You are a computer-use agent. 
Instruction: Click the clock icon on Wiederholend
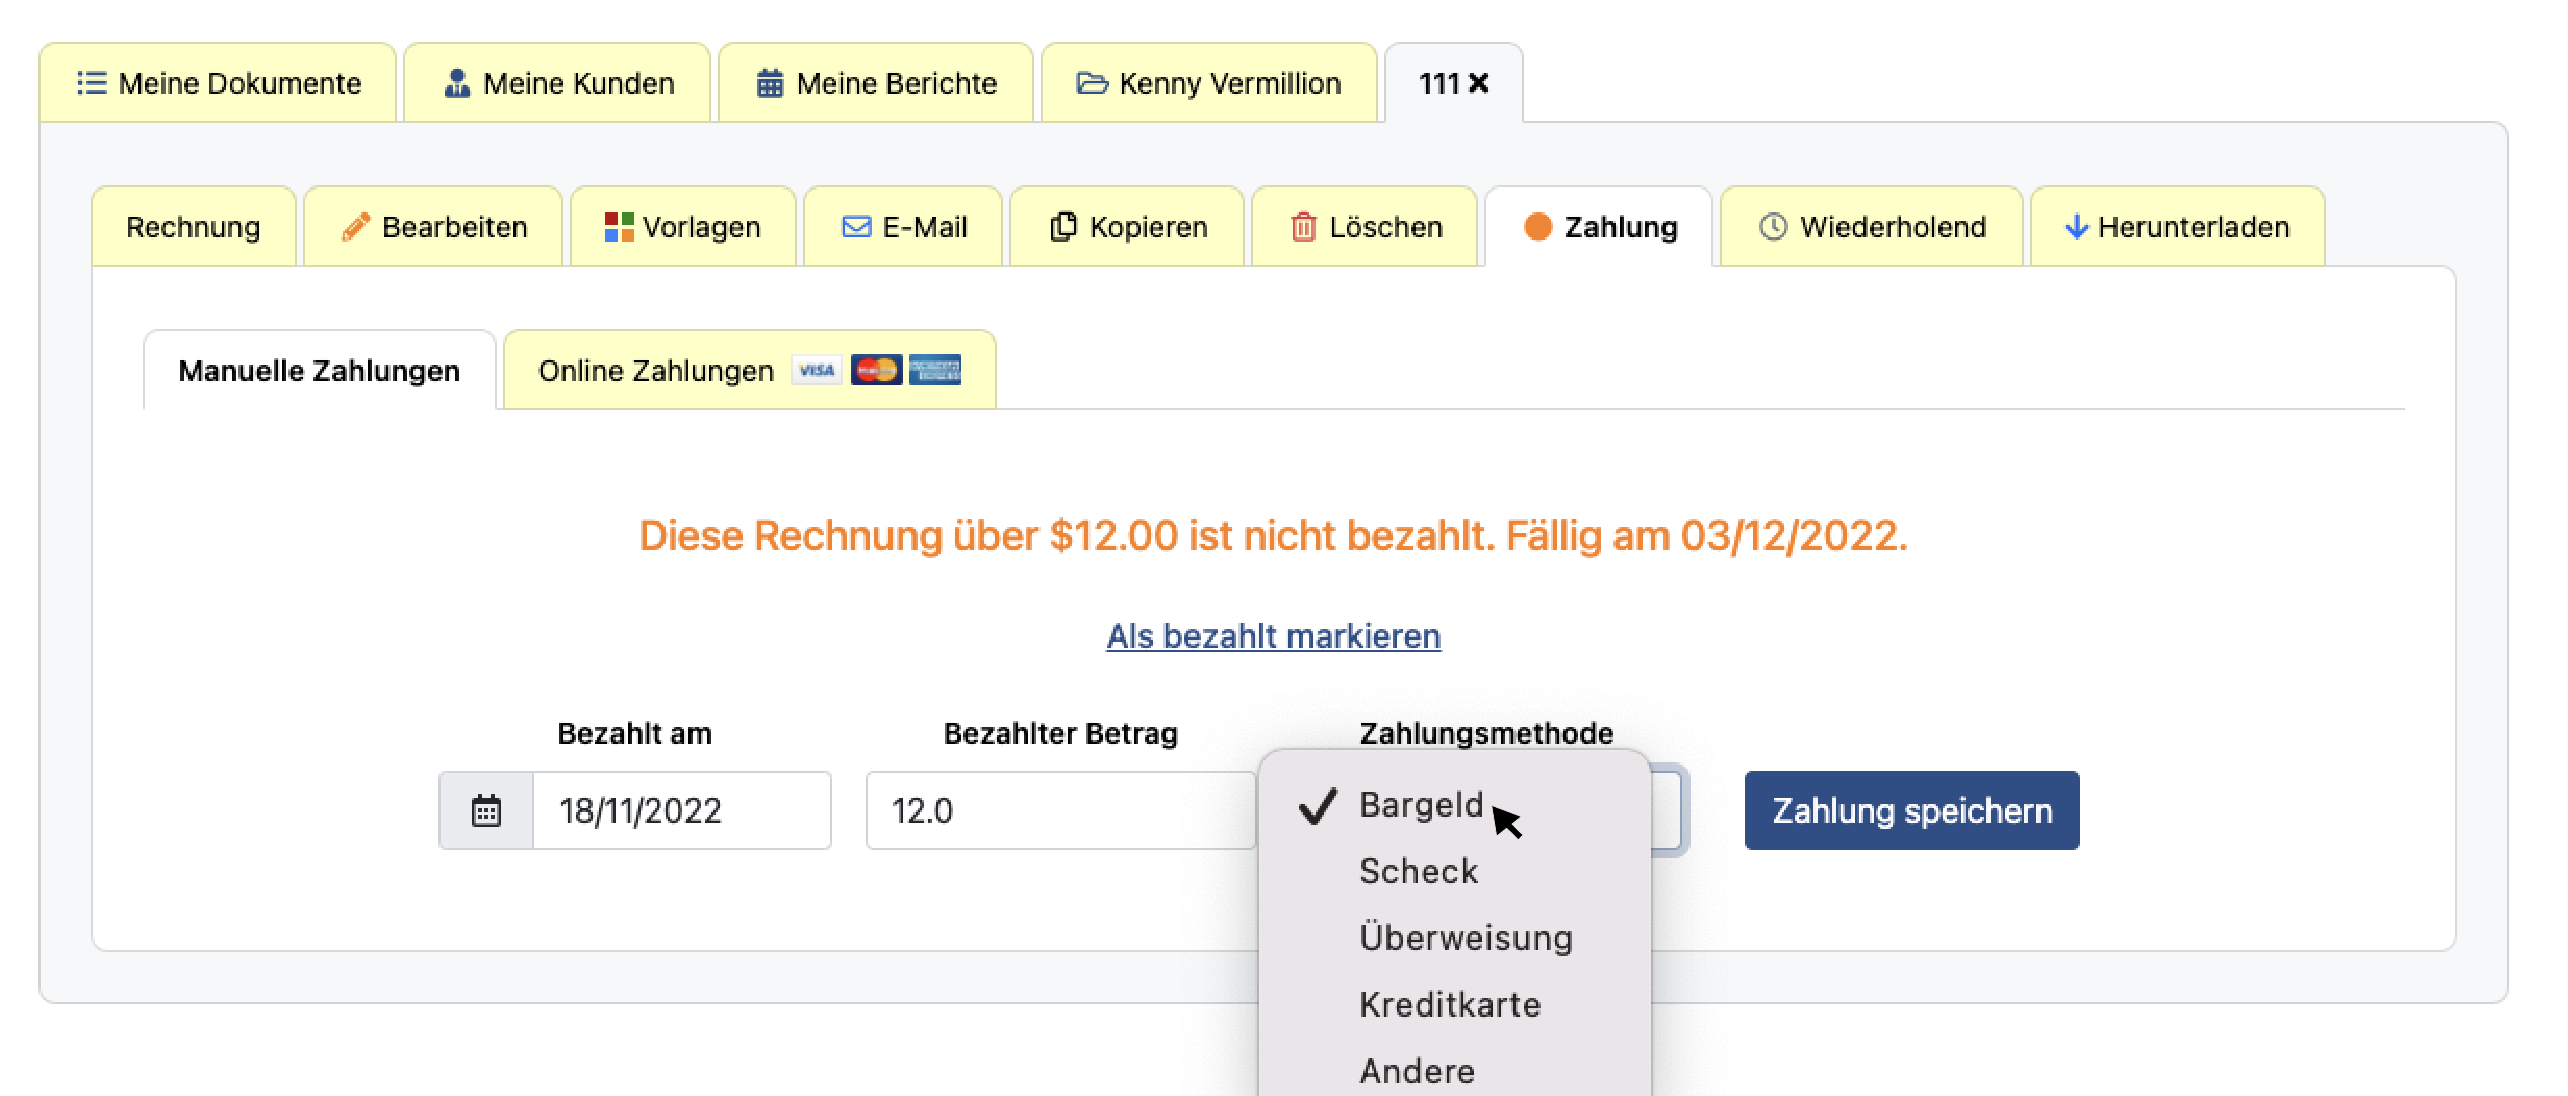(x=1773, y=227)
